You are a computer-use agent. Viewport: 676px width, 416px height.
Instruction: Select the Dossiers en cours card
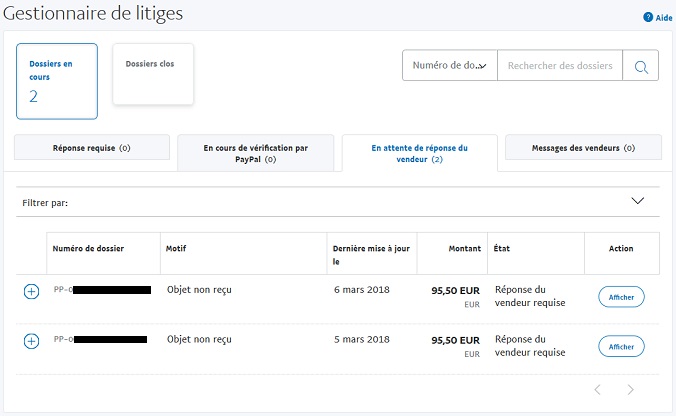57,81
